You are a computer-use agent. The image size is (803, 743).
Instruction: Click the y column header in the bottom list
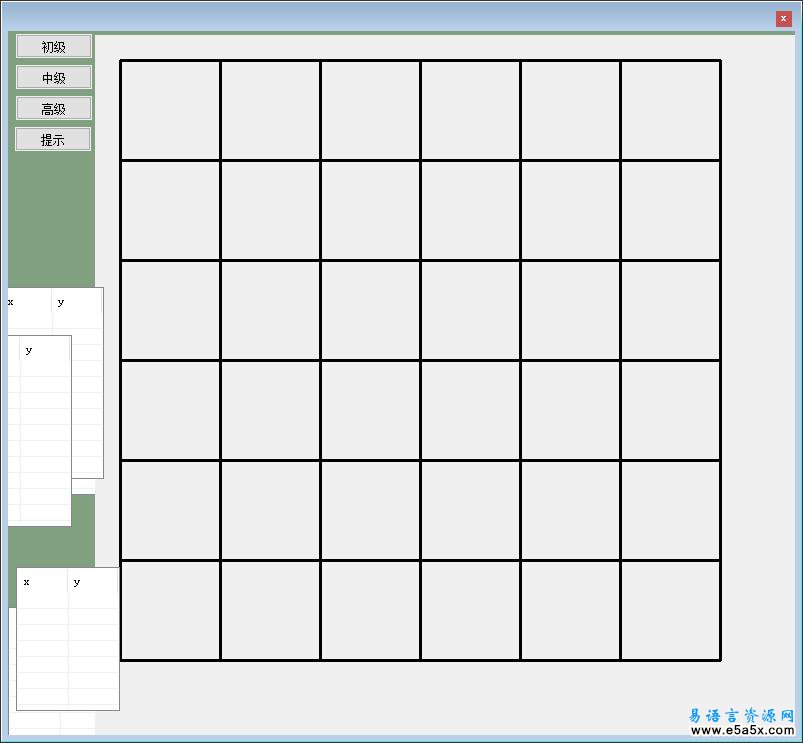(92, 582)
